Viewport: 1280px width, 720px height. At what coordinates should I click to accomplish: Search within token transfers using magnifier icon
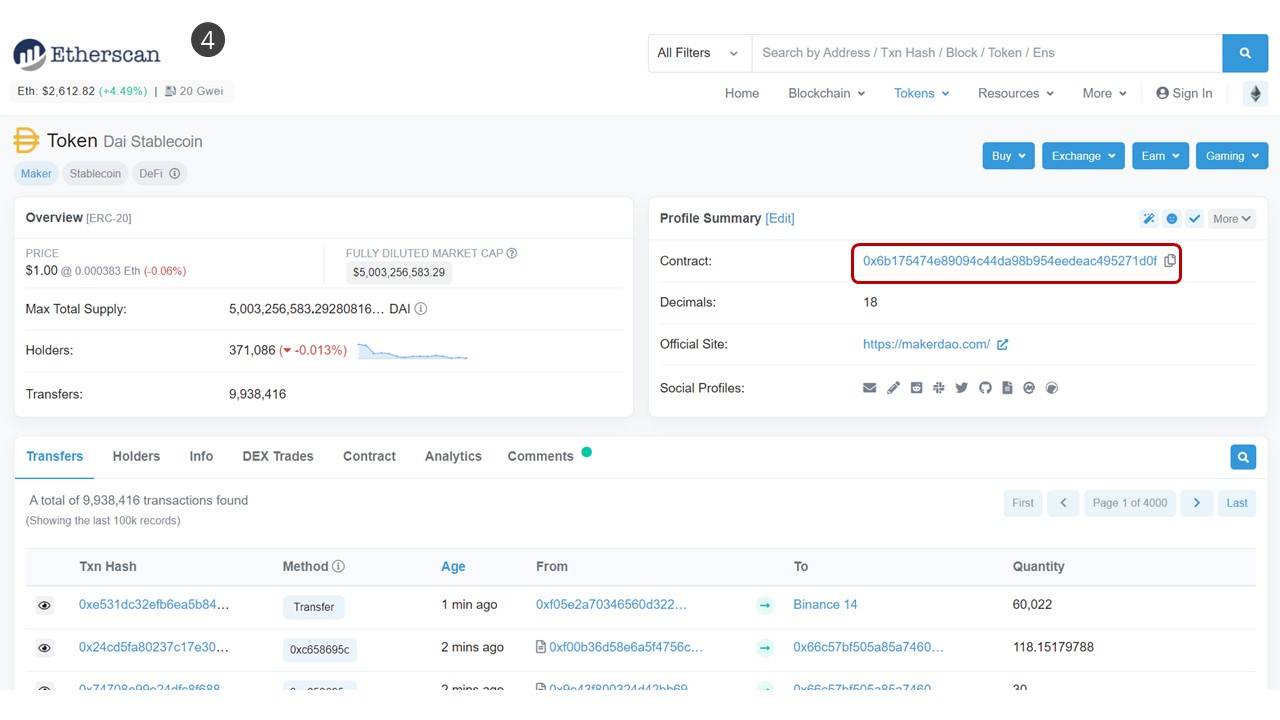click(1242, 457)
